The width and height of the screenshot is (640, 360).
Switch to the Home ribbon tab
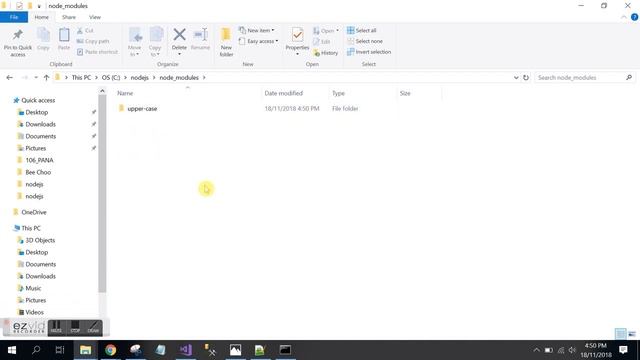click(42, 17)
